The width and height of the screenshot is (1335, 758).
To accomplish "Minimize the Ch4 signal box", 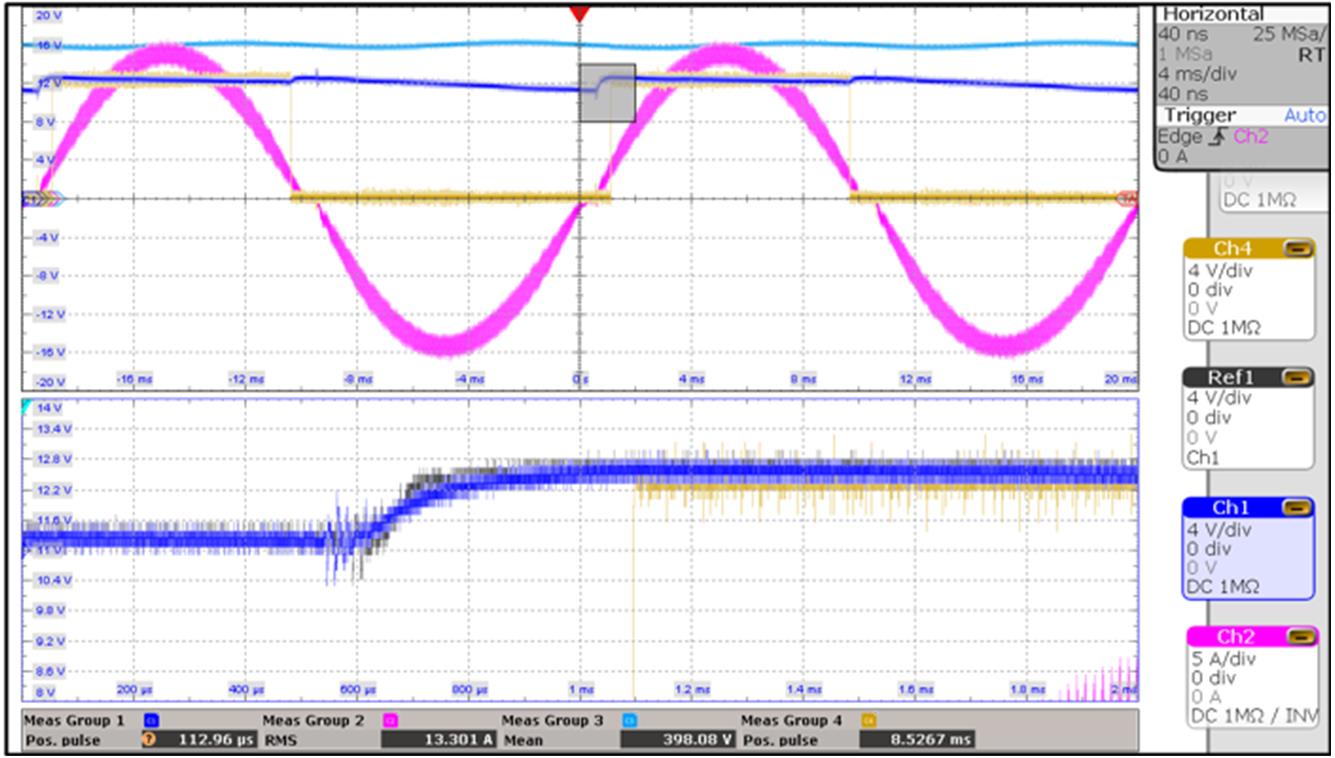I will coord(1297,249).
